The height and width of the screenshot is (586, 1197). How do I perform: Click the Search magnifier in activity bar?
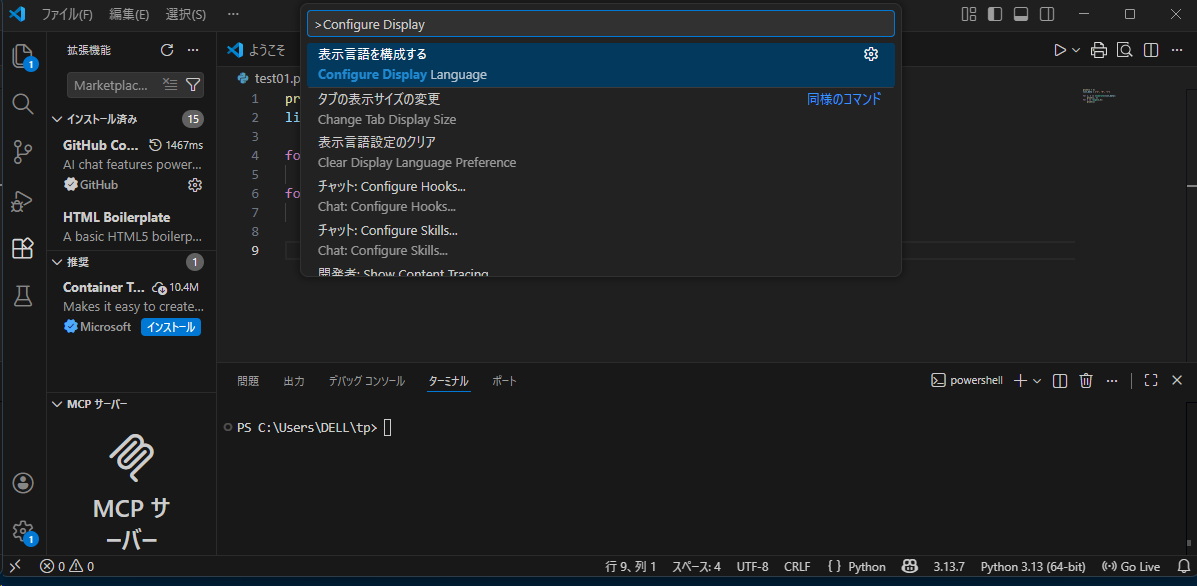pyautogui.click(x=23, y=104)
